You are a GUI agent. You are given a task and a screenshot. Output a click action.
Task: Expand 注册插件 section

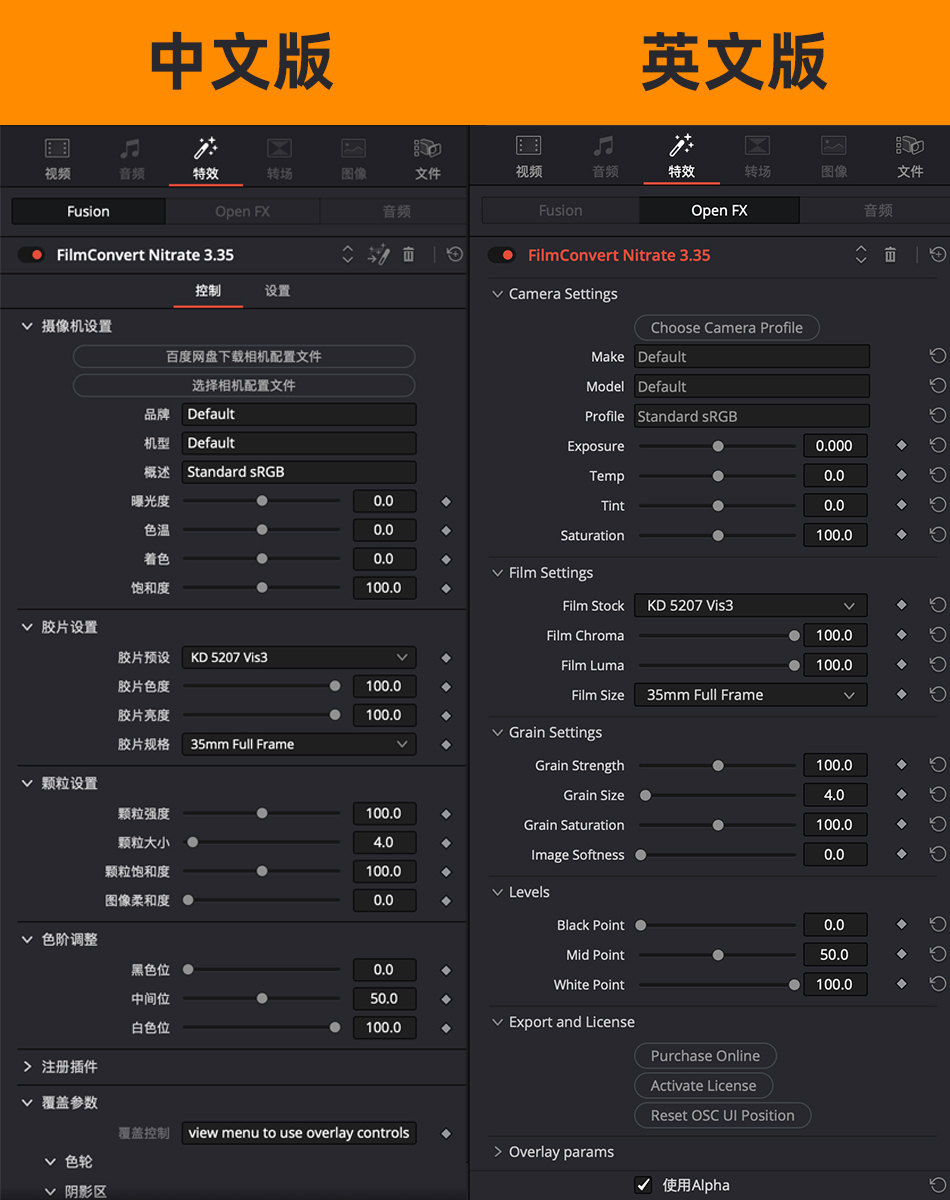point(28,1067)
